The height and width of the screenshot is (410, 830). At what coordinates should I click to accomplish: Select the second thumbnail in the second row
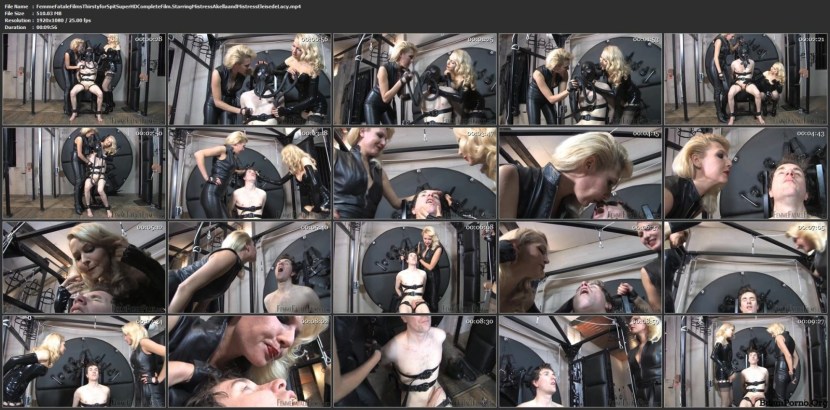pyautogui.click(x=249, y=173)
